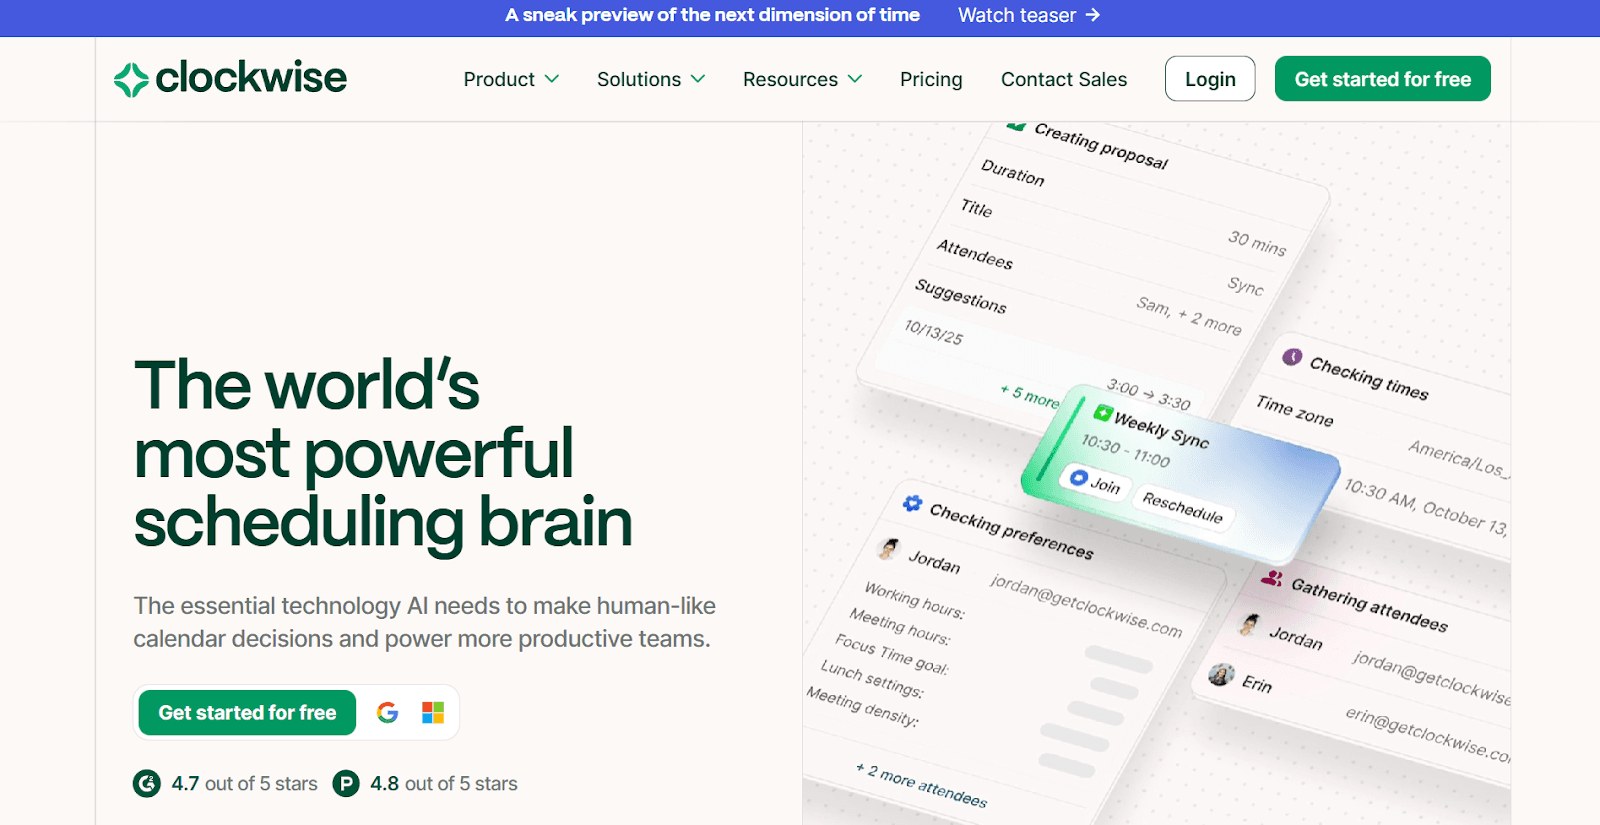
Task: Click the 3:00 → 3:30 suggestion
Action: point(1148,394)
